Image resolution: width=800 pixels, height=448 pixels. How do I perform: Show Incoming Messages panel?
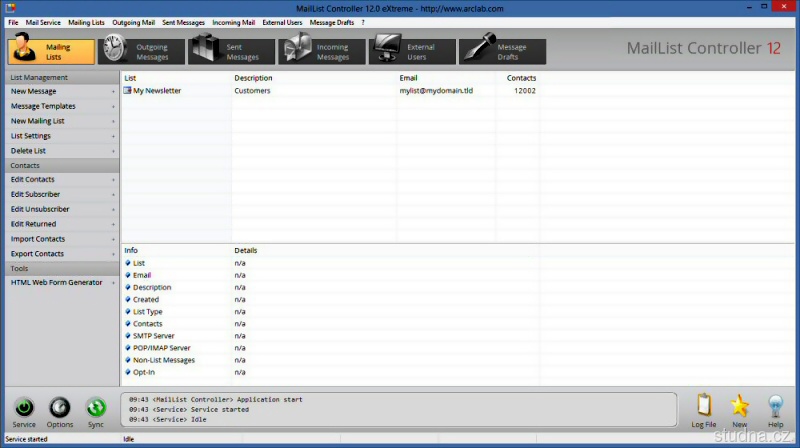[x=322, y=52]
